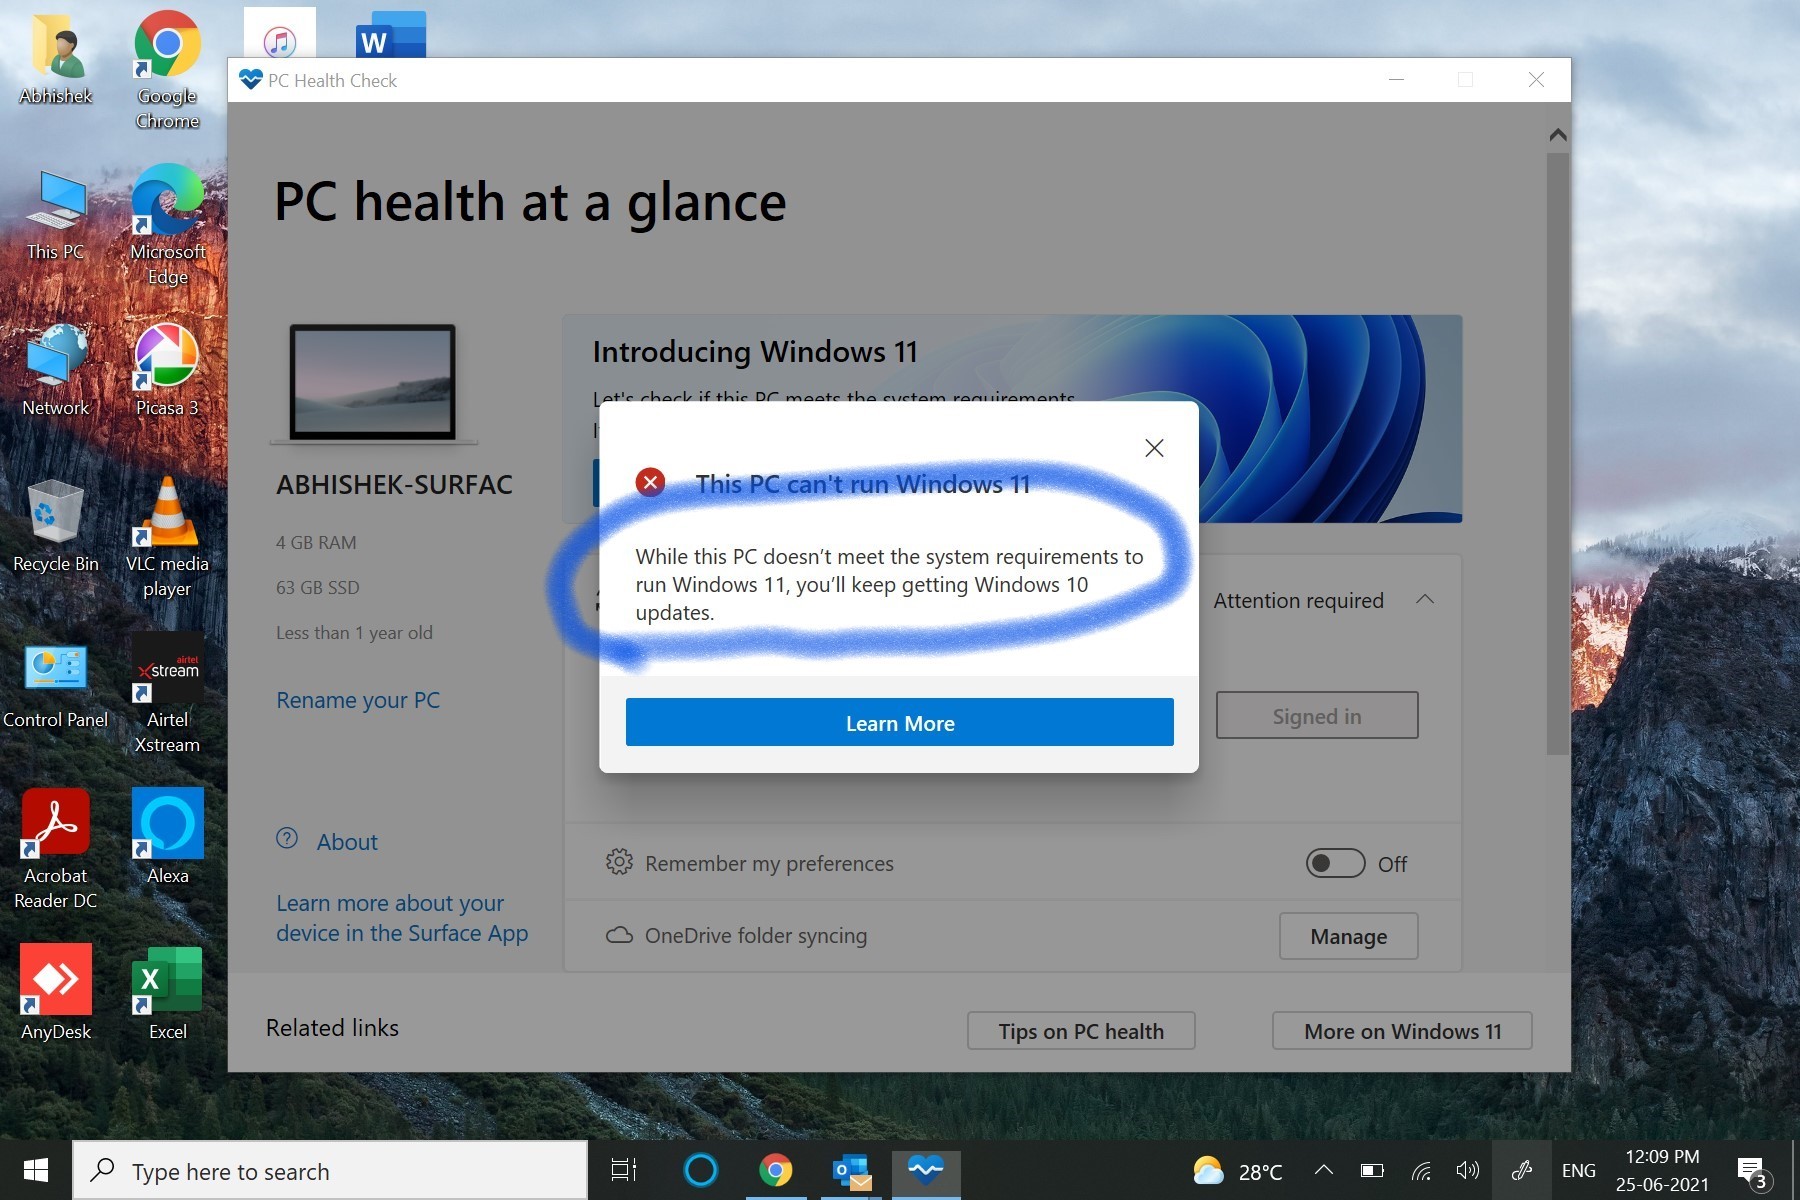Open the iTunes music desktop icon

(x=280, y=34)
